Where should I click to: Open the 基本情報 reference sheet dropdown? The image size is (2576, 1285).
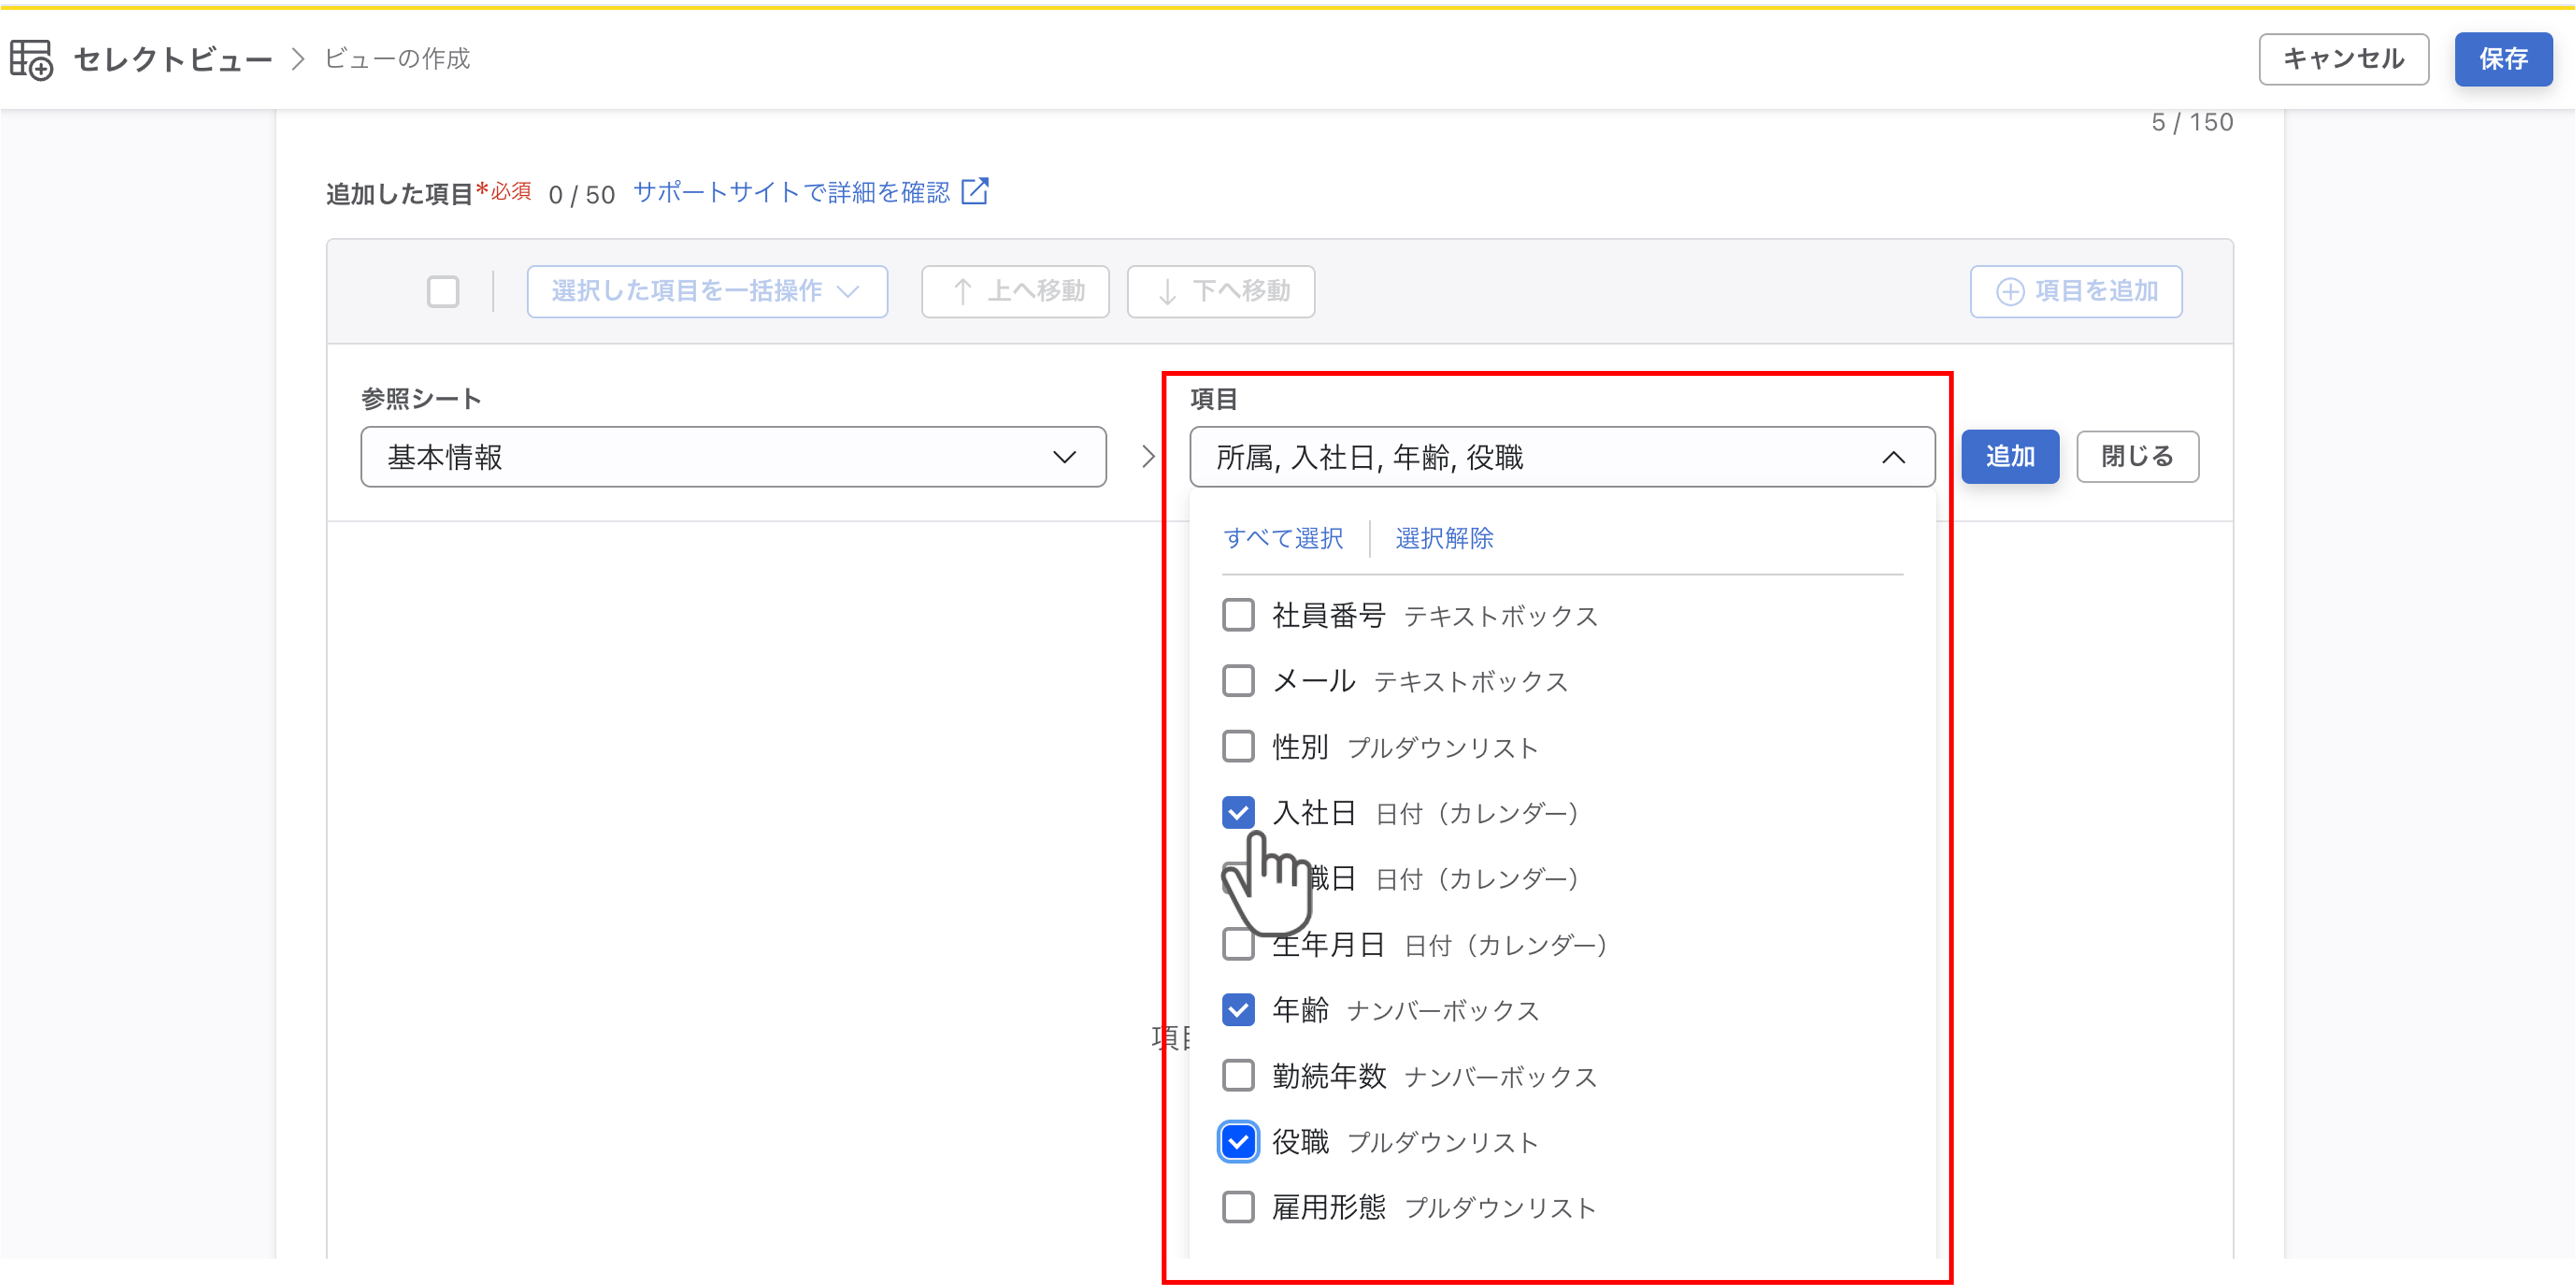[x=733, y=457]
